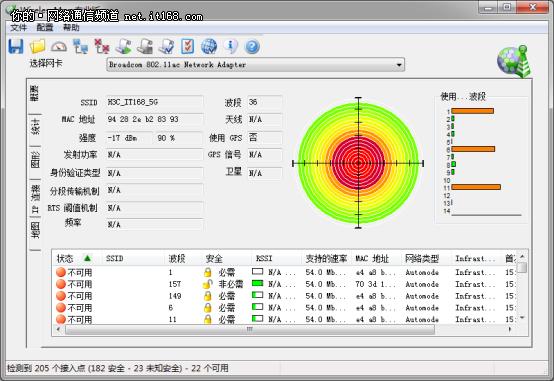Open the 文件 menu
Image resolution: width=554 pixels, height=381 pixels.
18,28
